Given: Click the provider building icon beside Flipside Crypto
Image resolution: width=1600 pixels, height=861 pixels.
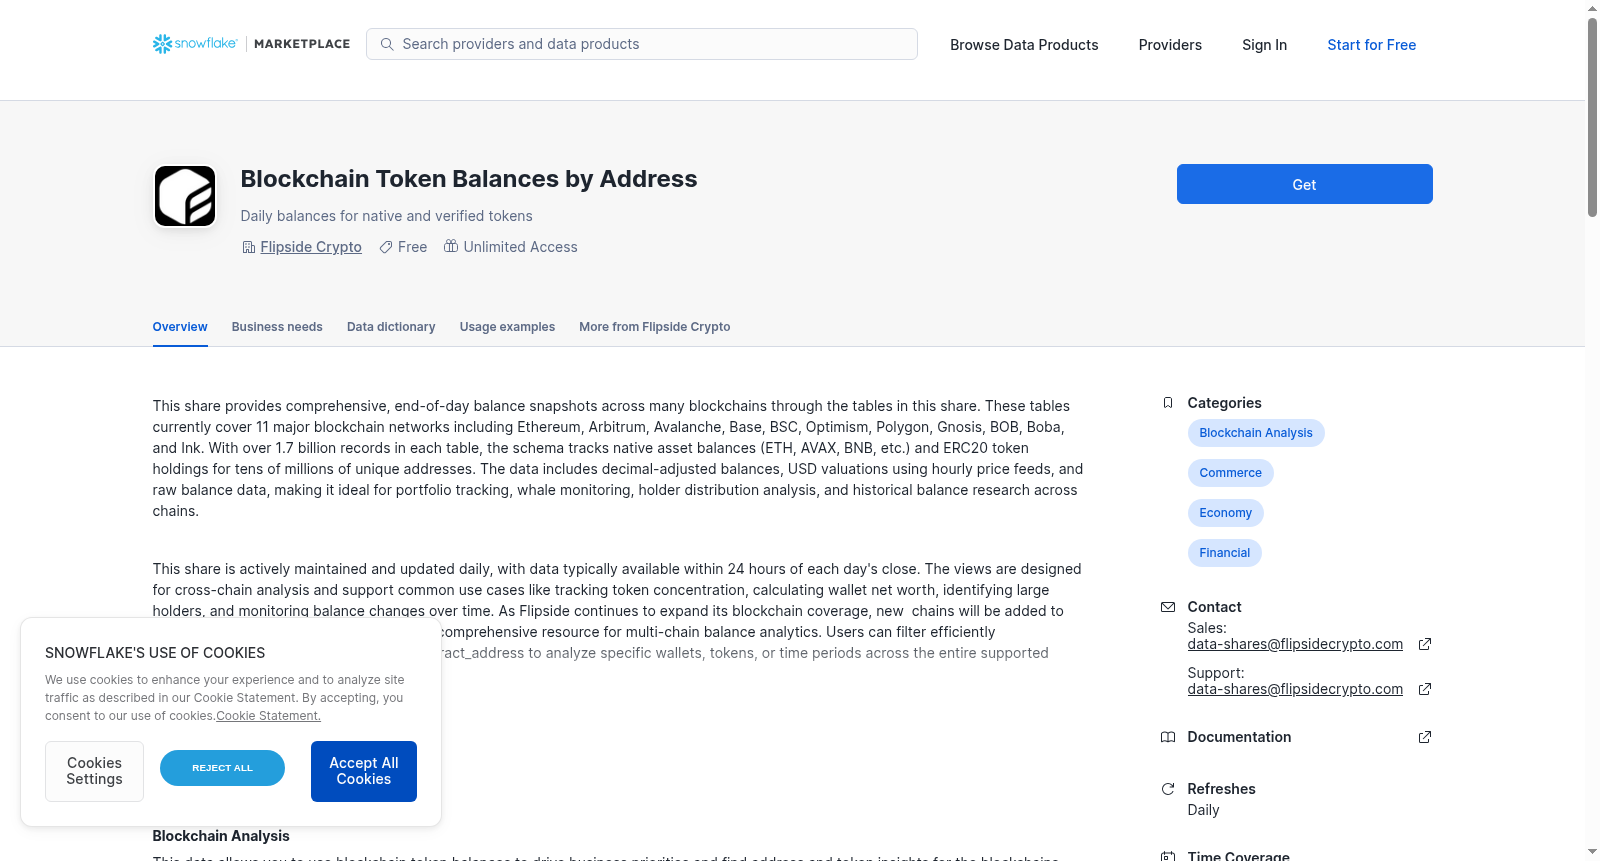Looking at the screenshot, I should 249,247.
